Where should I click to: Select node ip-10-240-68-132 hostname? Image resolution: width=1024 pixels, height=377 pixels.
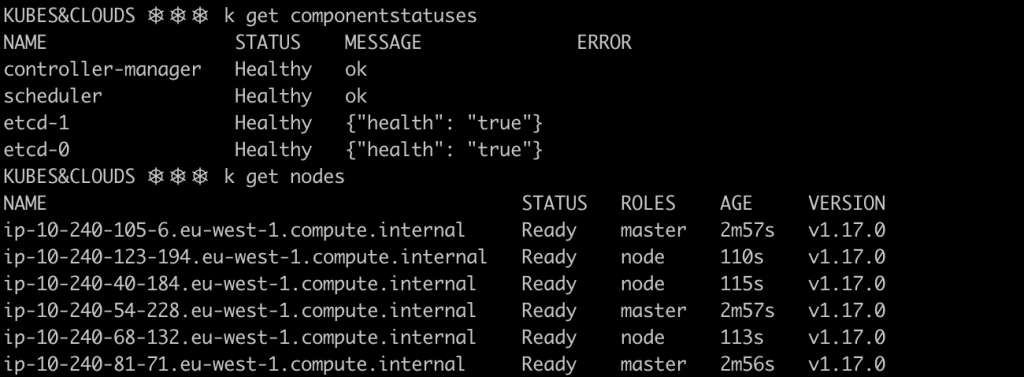[x=240, y=338]
